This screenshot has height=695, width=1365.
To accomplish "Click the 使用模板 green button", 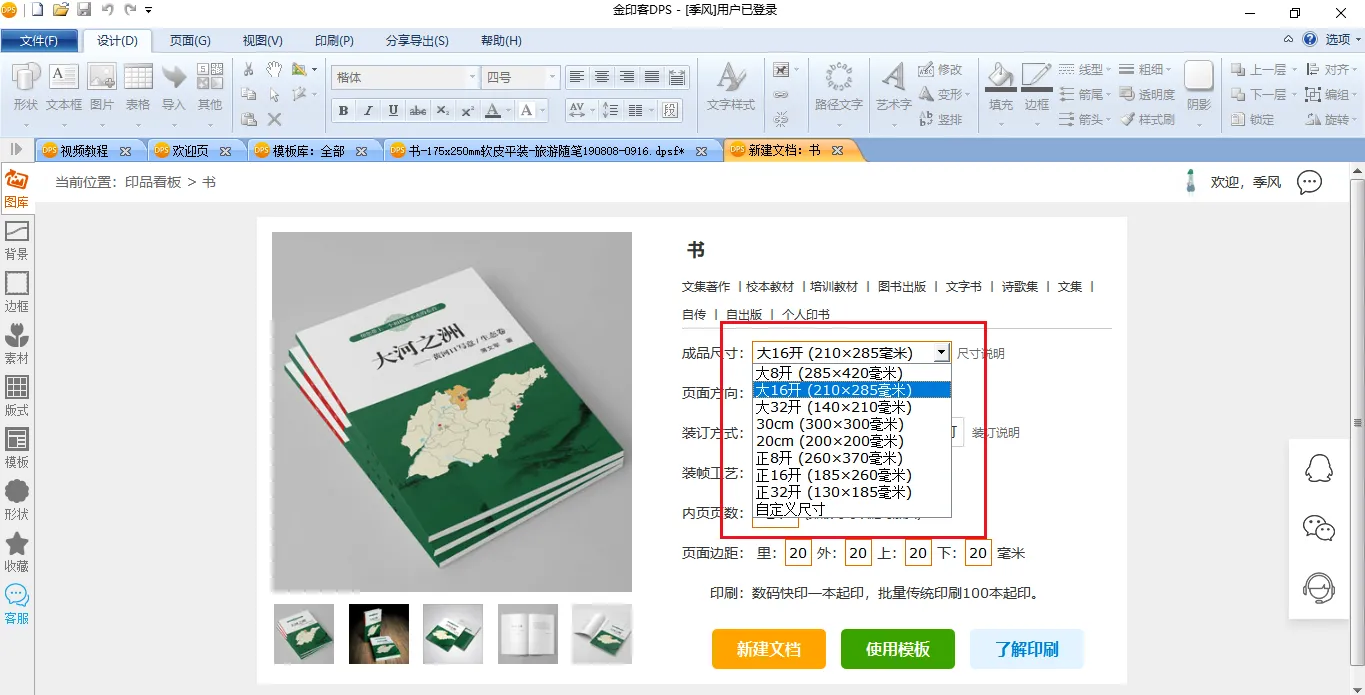I will (x=898, y=649).
